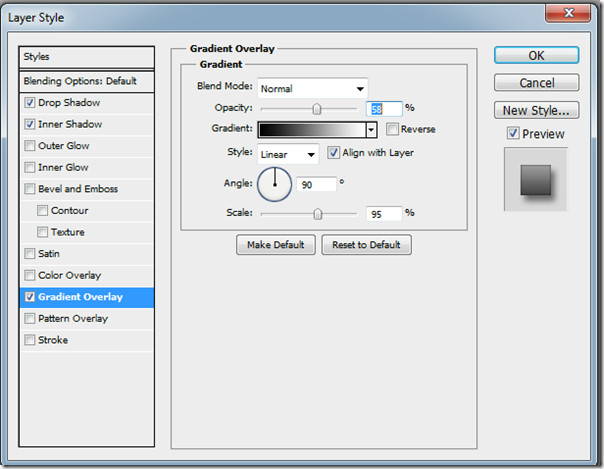Select the Drop Shadow style label
This screenshot has width=604, height=469.
tap(69, 103)
